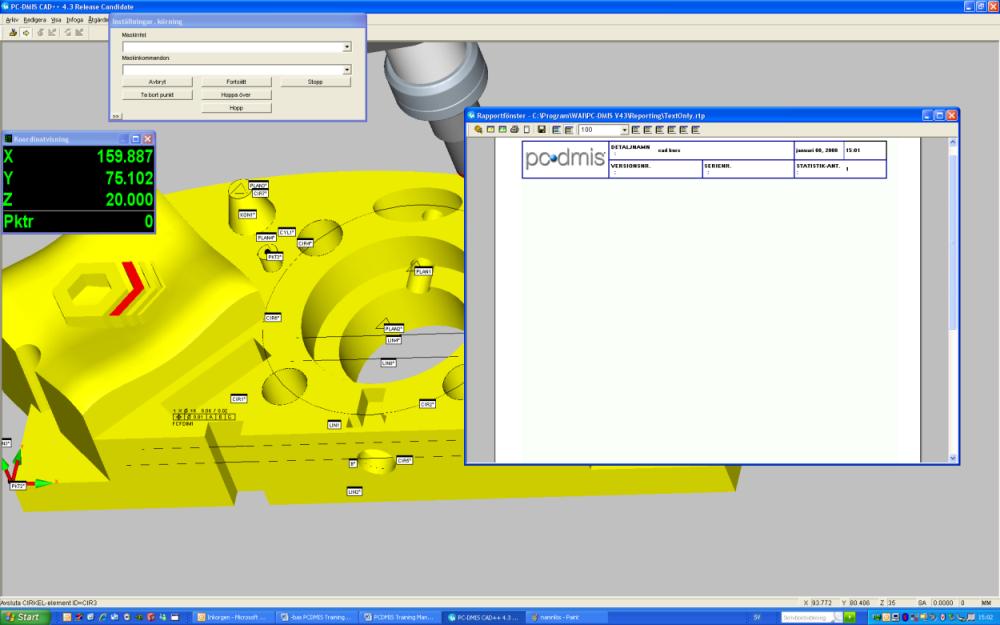Click the Rapportfönster scrollbar down arrow
This screenshot has width=1000, height=625.
click(x=953, y=458)
